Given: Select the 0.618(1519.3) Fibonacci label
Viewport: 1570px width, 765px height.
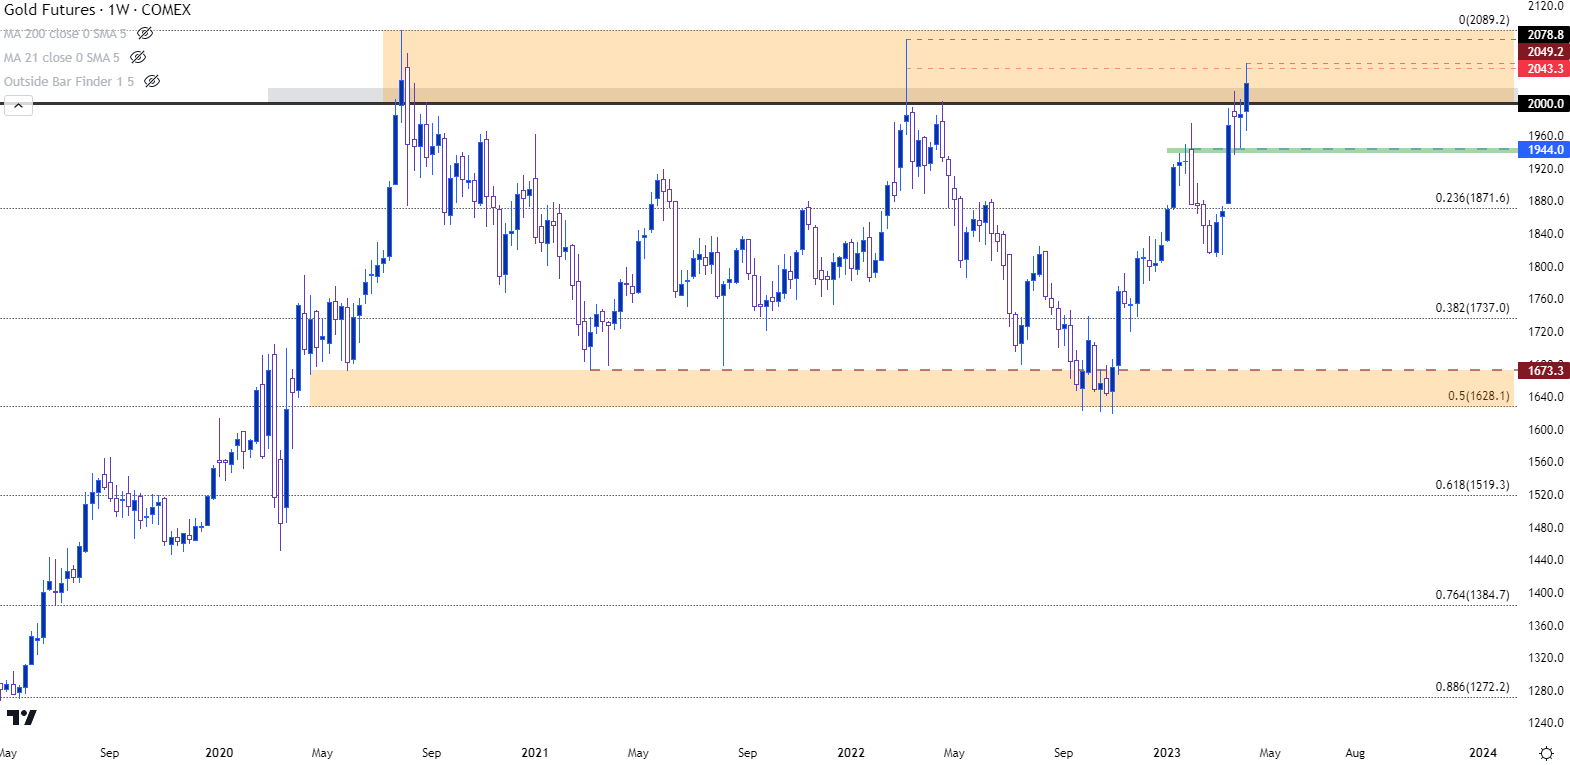Looking at the screenshot, I should [1472, 485].
